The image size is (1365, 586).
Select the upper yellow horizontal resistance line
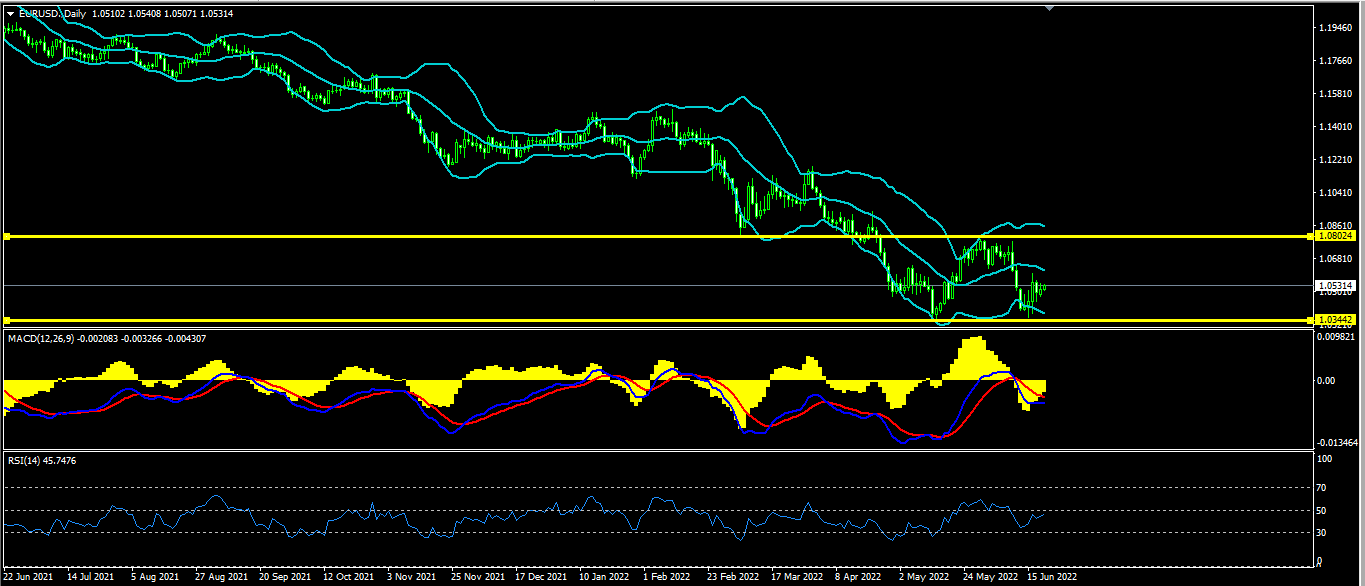[x=660, y=236]
